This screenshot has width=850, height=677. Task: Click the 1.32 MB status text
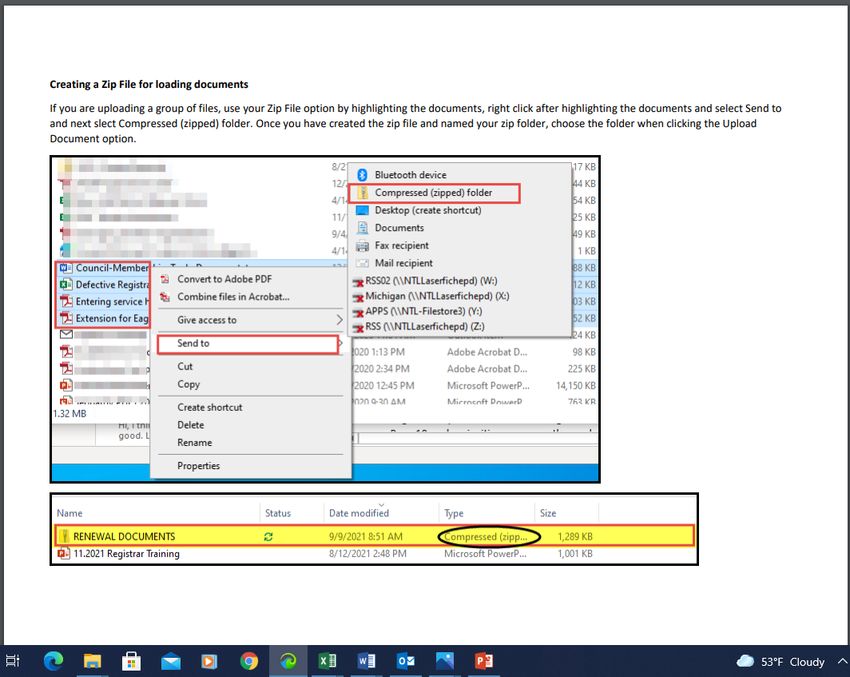click(69, 414)
